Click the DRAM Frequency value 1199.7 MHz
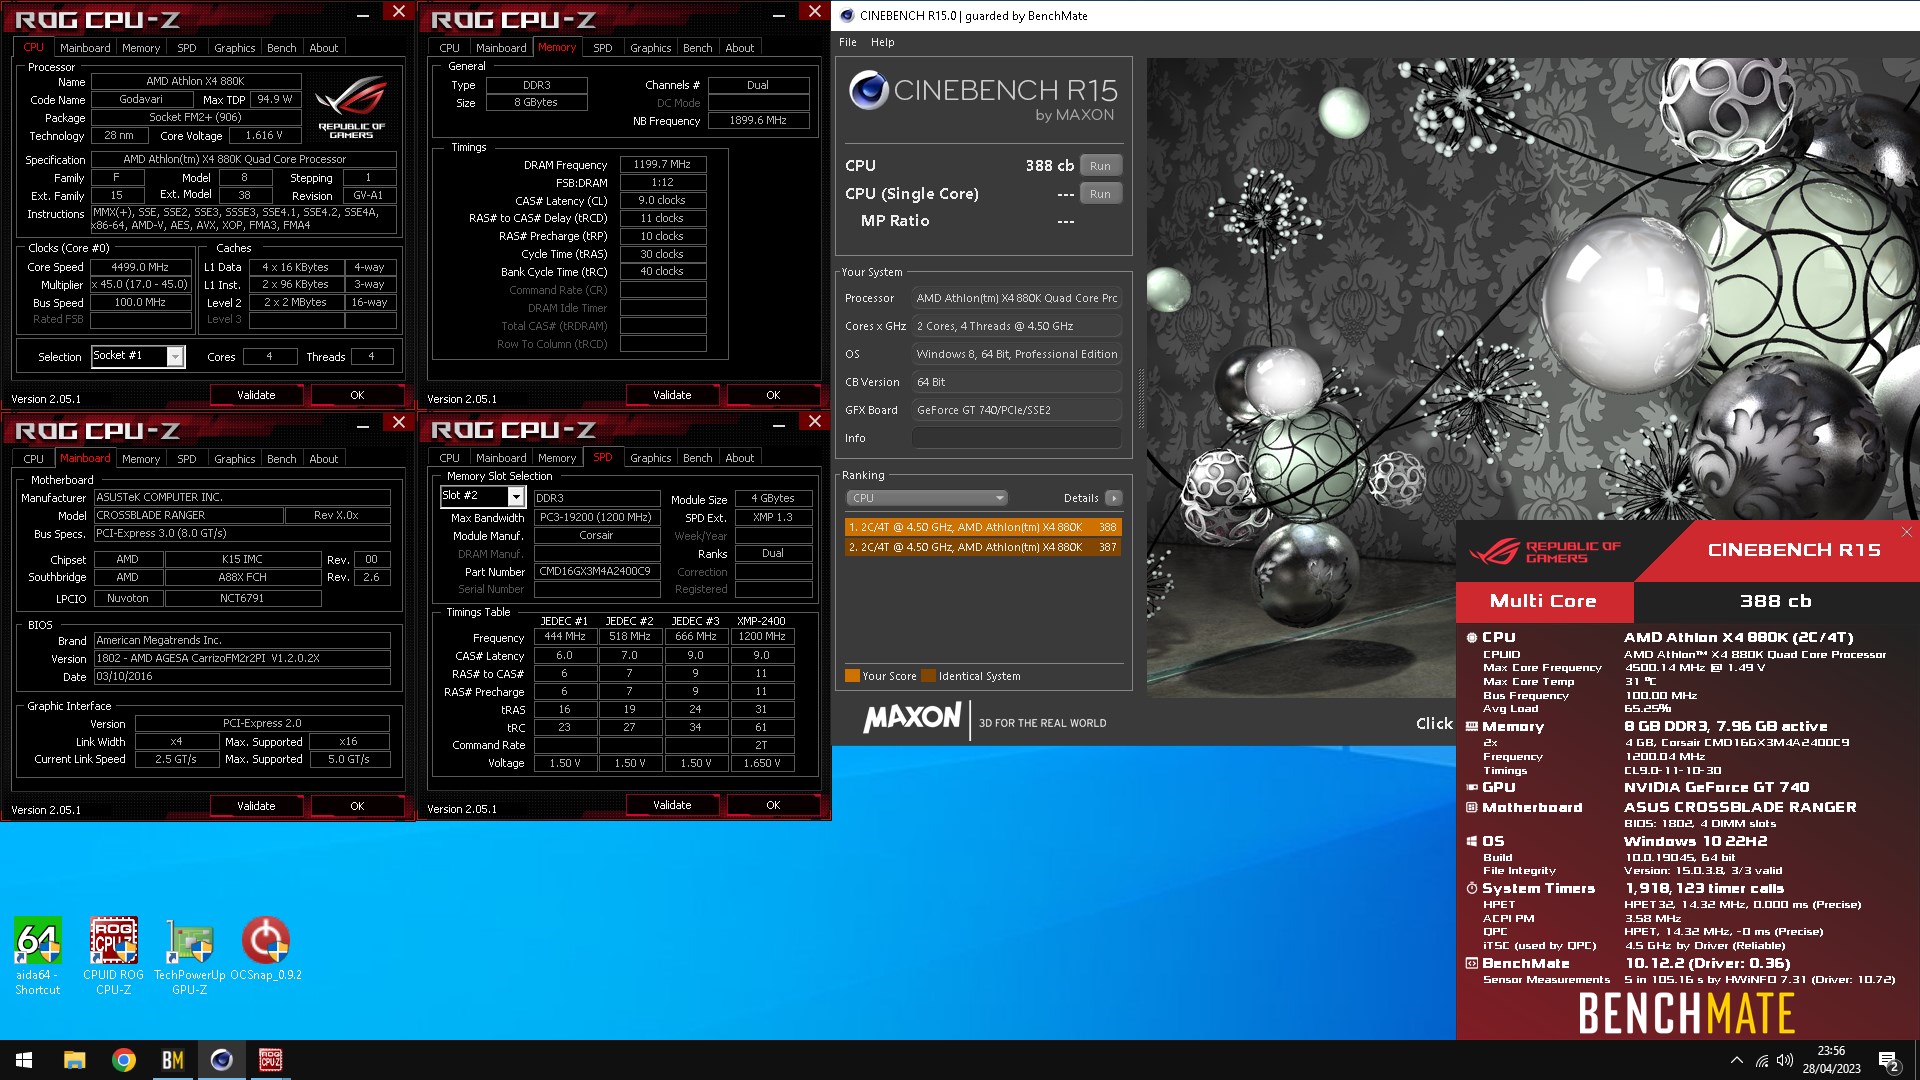Screen dimensions: 1920x1080 (x=662, y=164)
